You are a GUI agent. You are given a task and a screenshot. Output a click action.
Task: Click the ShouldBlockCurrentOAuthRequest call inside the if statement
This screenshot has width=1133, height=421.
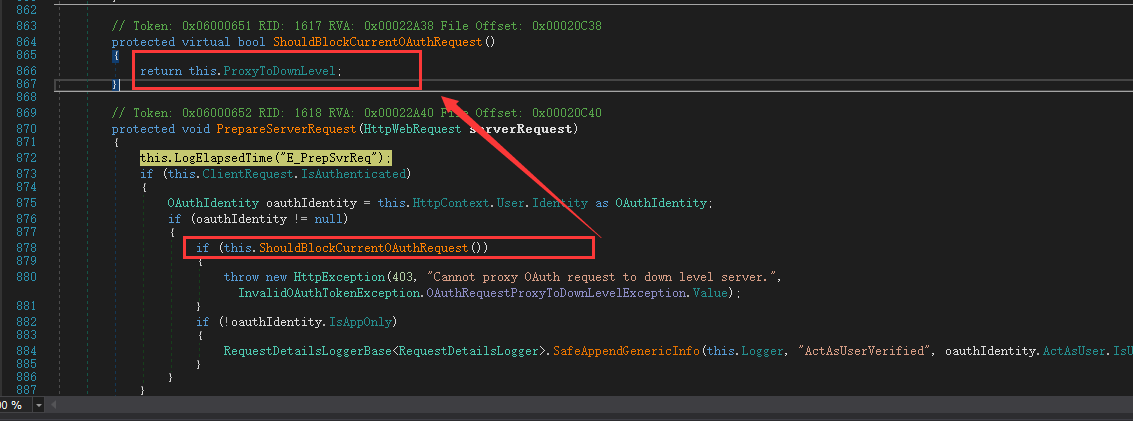[x=364, y=247]
